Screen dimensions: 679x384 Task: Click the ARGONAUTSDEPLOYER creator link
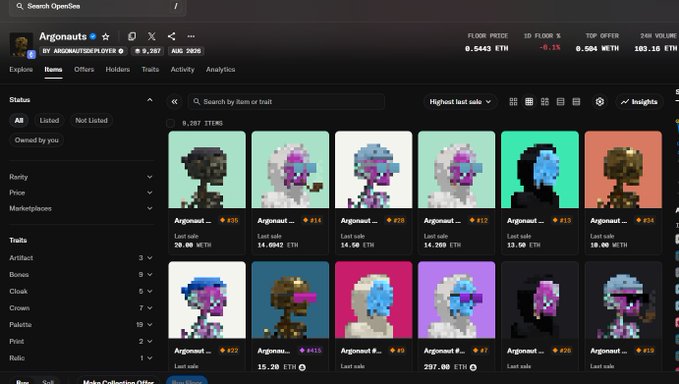[x=83, y=51]
